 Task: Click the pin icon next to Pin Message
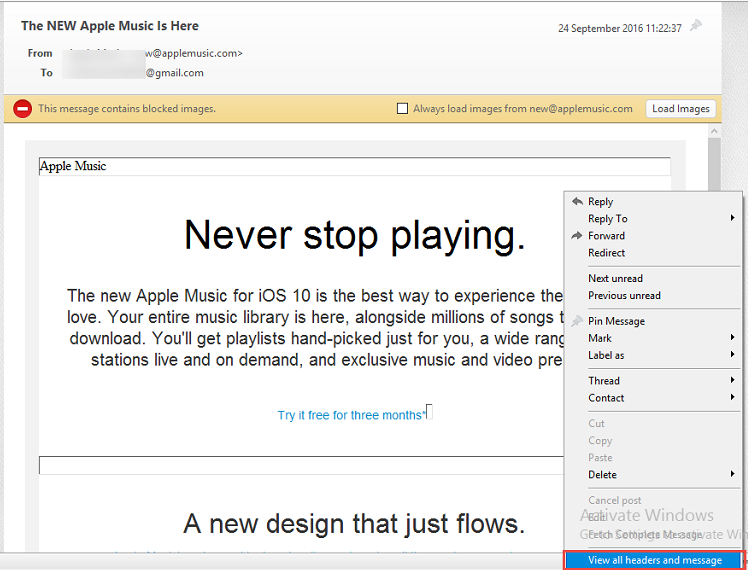pos(577,321)
